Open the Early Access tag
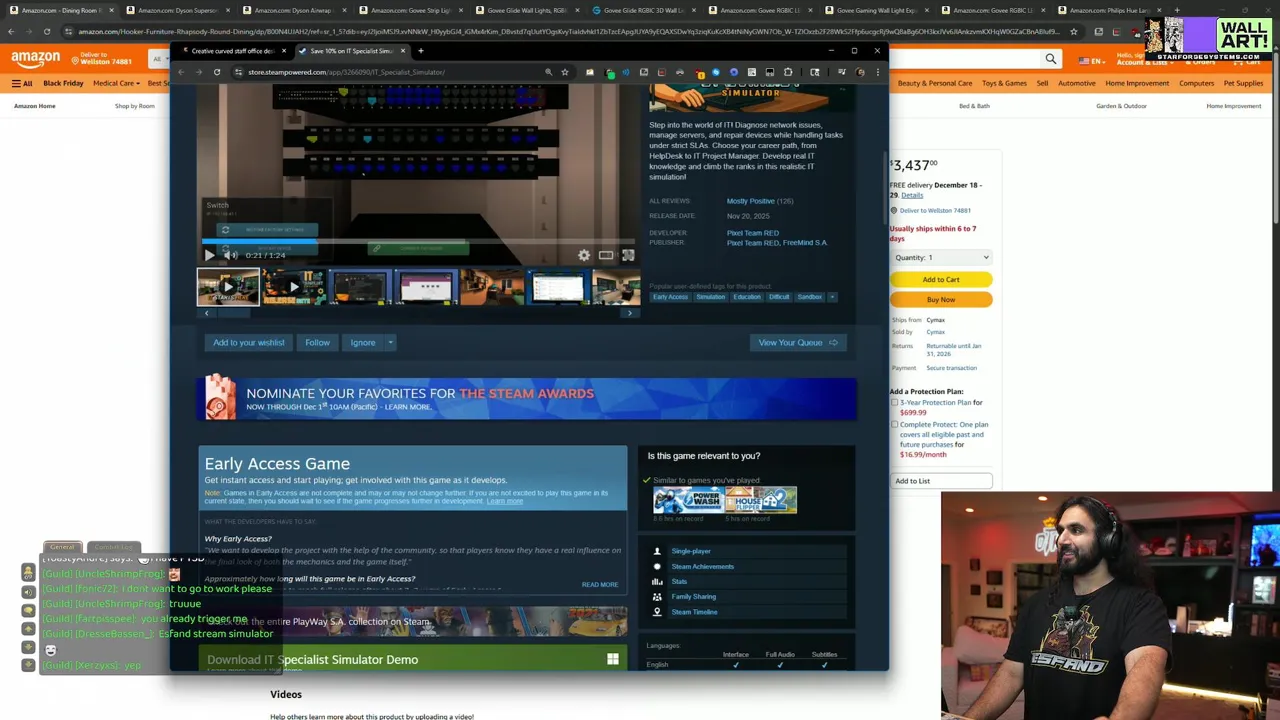The width and height of the screenshot is (1280, 720). [x=670, y=297]
